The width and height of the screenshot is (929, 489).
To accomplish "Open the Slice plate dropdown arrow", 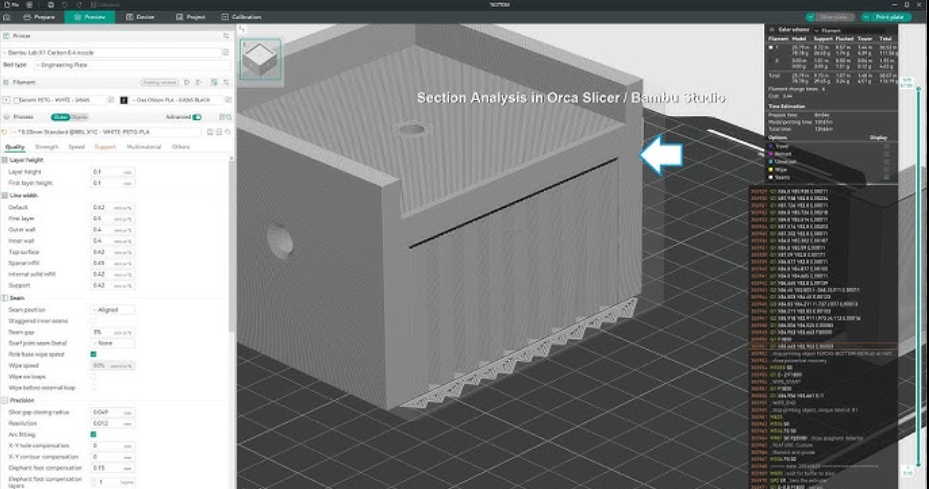I will tap(810, 17).
